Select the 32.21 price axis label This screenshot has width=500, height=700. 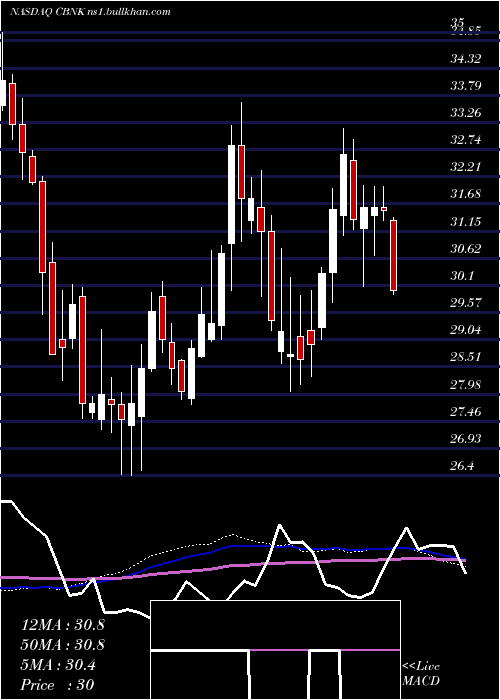[x=466, y=167]
